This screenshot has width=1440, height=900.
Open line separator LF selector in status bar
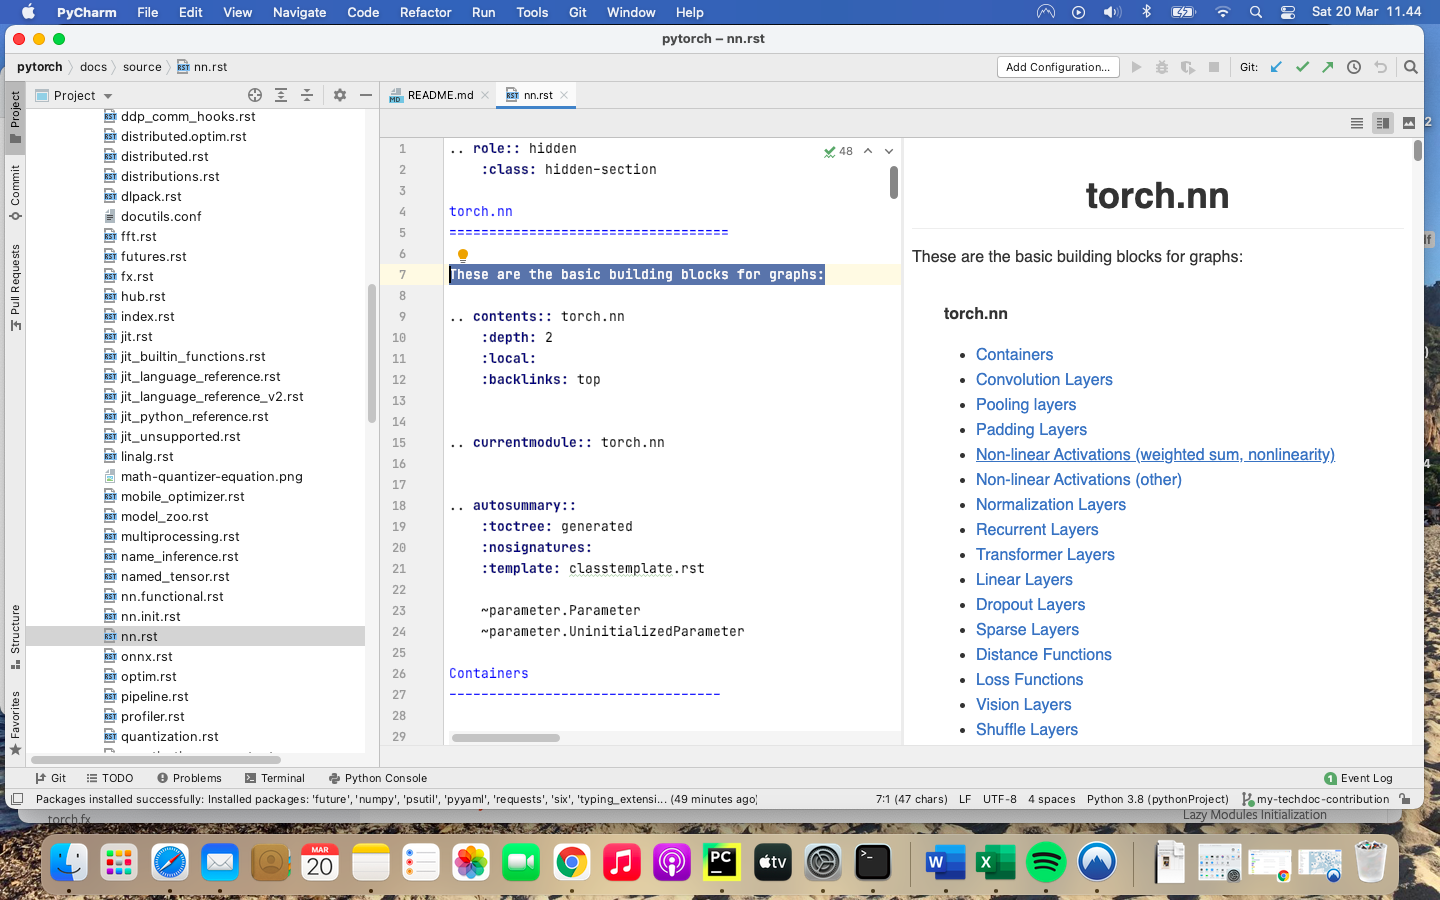[x=965, y=799]
